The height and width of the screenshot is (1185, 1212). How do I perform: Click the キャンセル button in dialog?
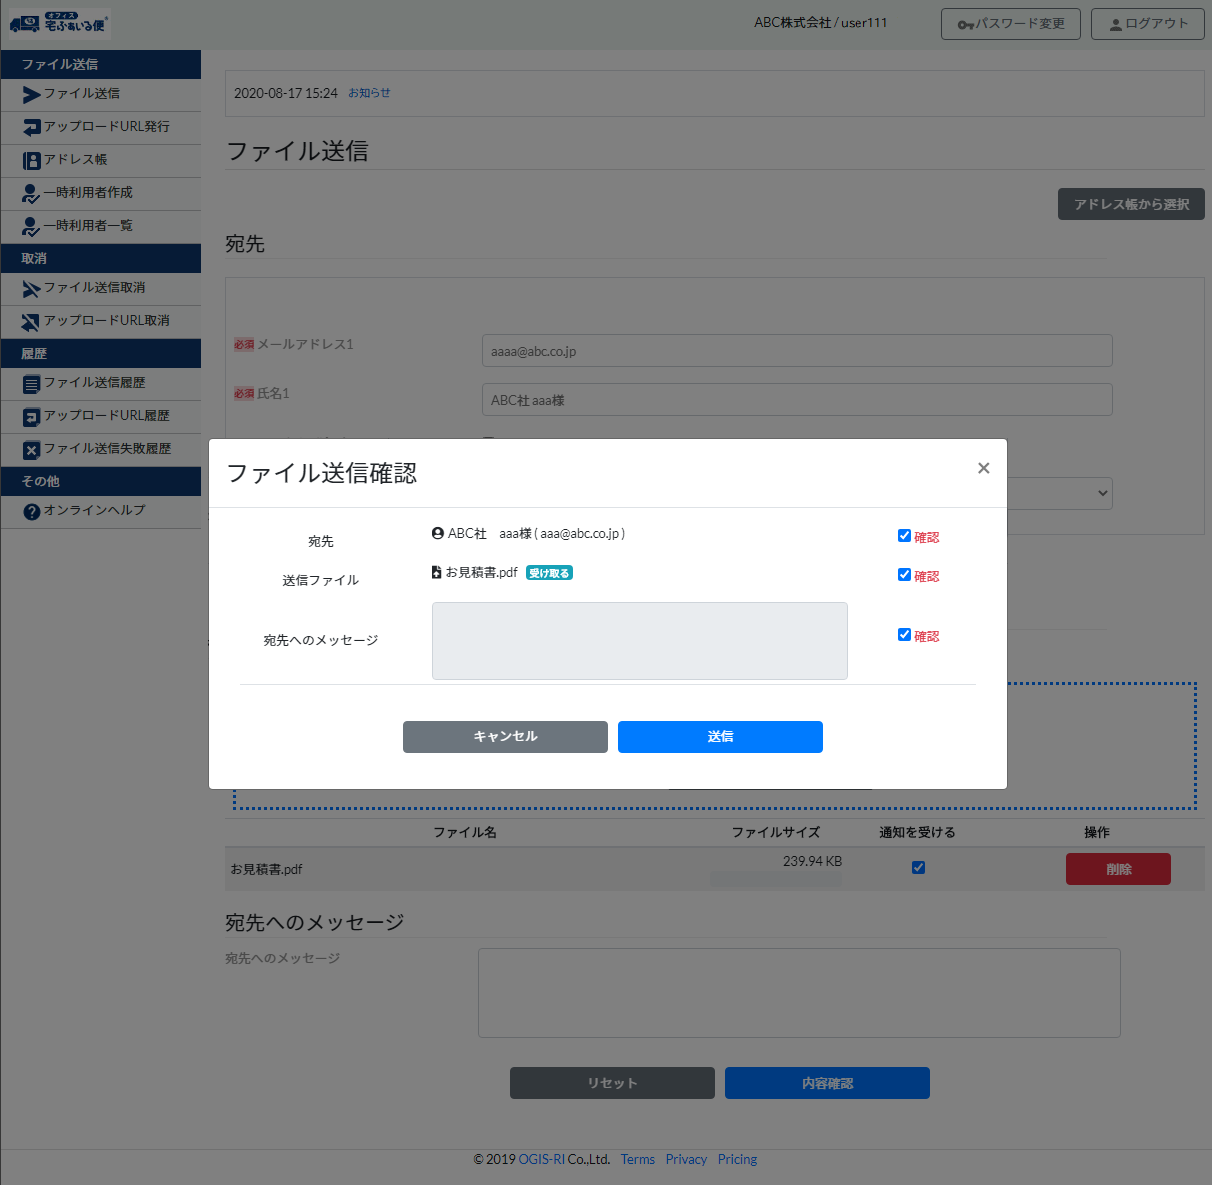click(x=505, y=737)
